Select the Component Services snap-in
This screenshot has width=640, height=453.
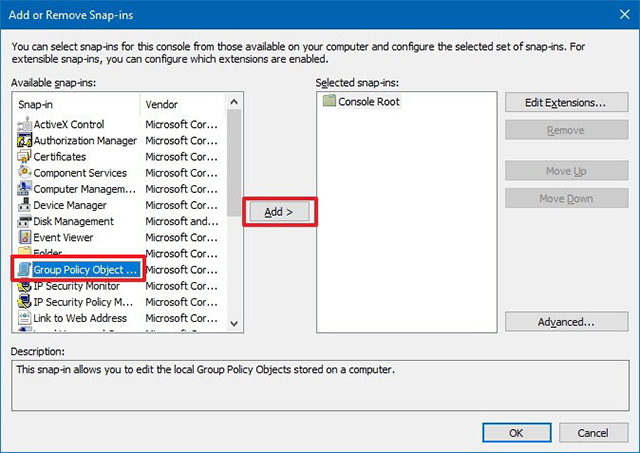point(80,173)
